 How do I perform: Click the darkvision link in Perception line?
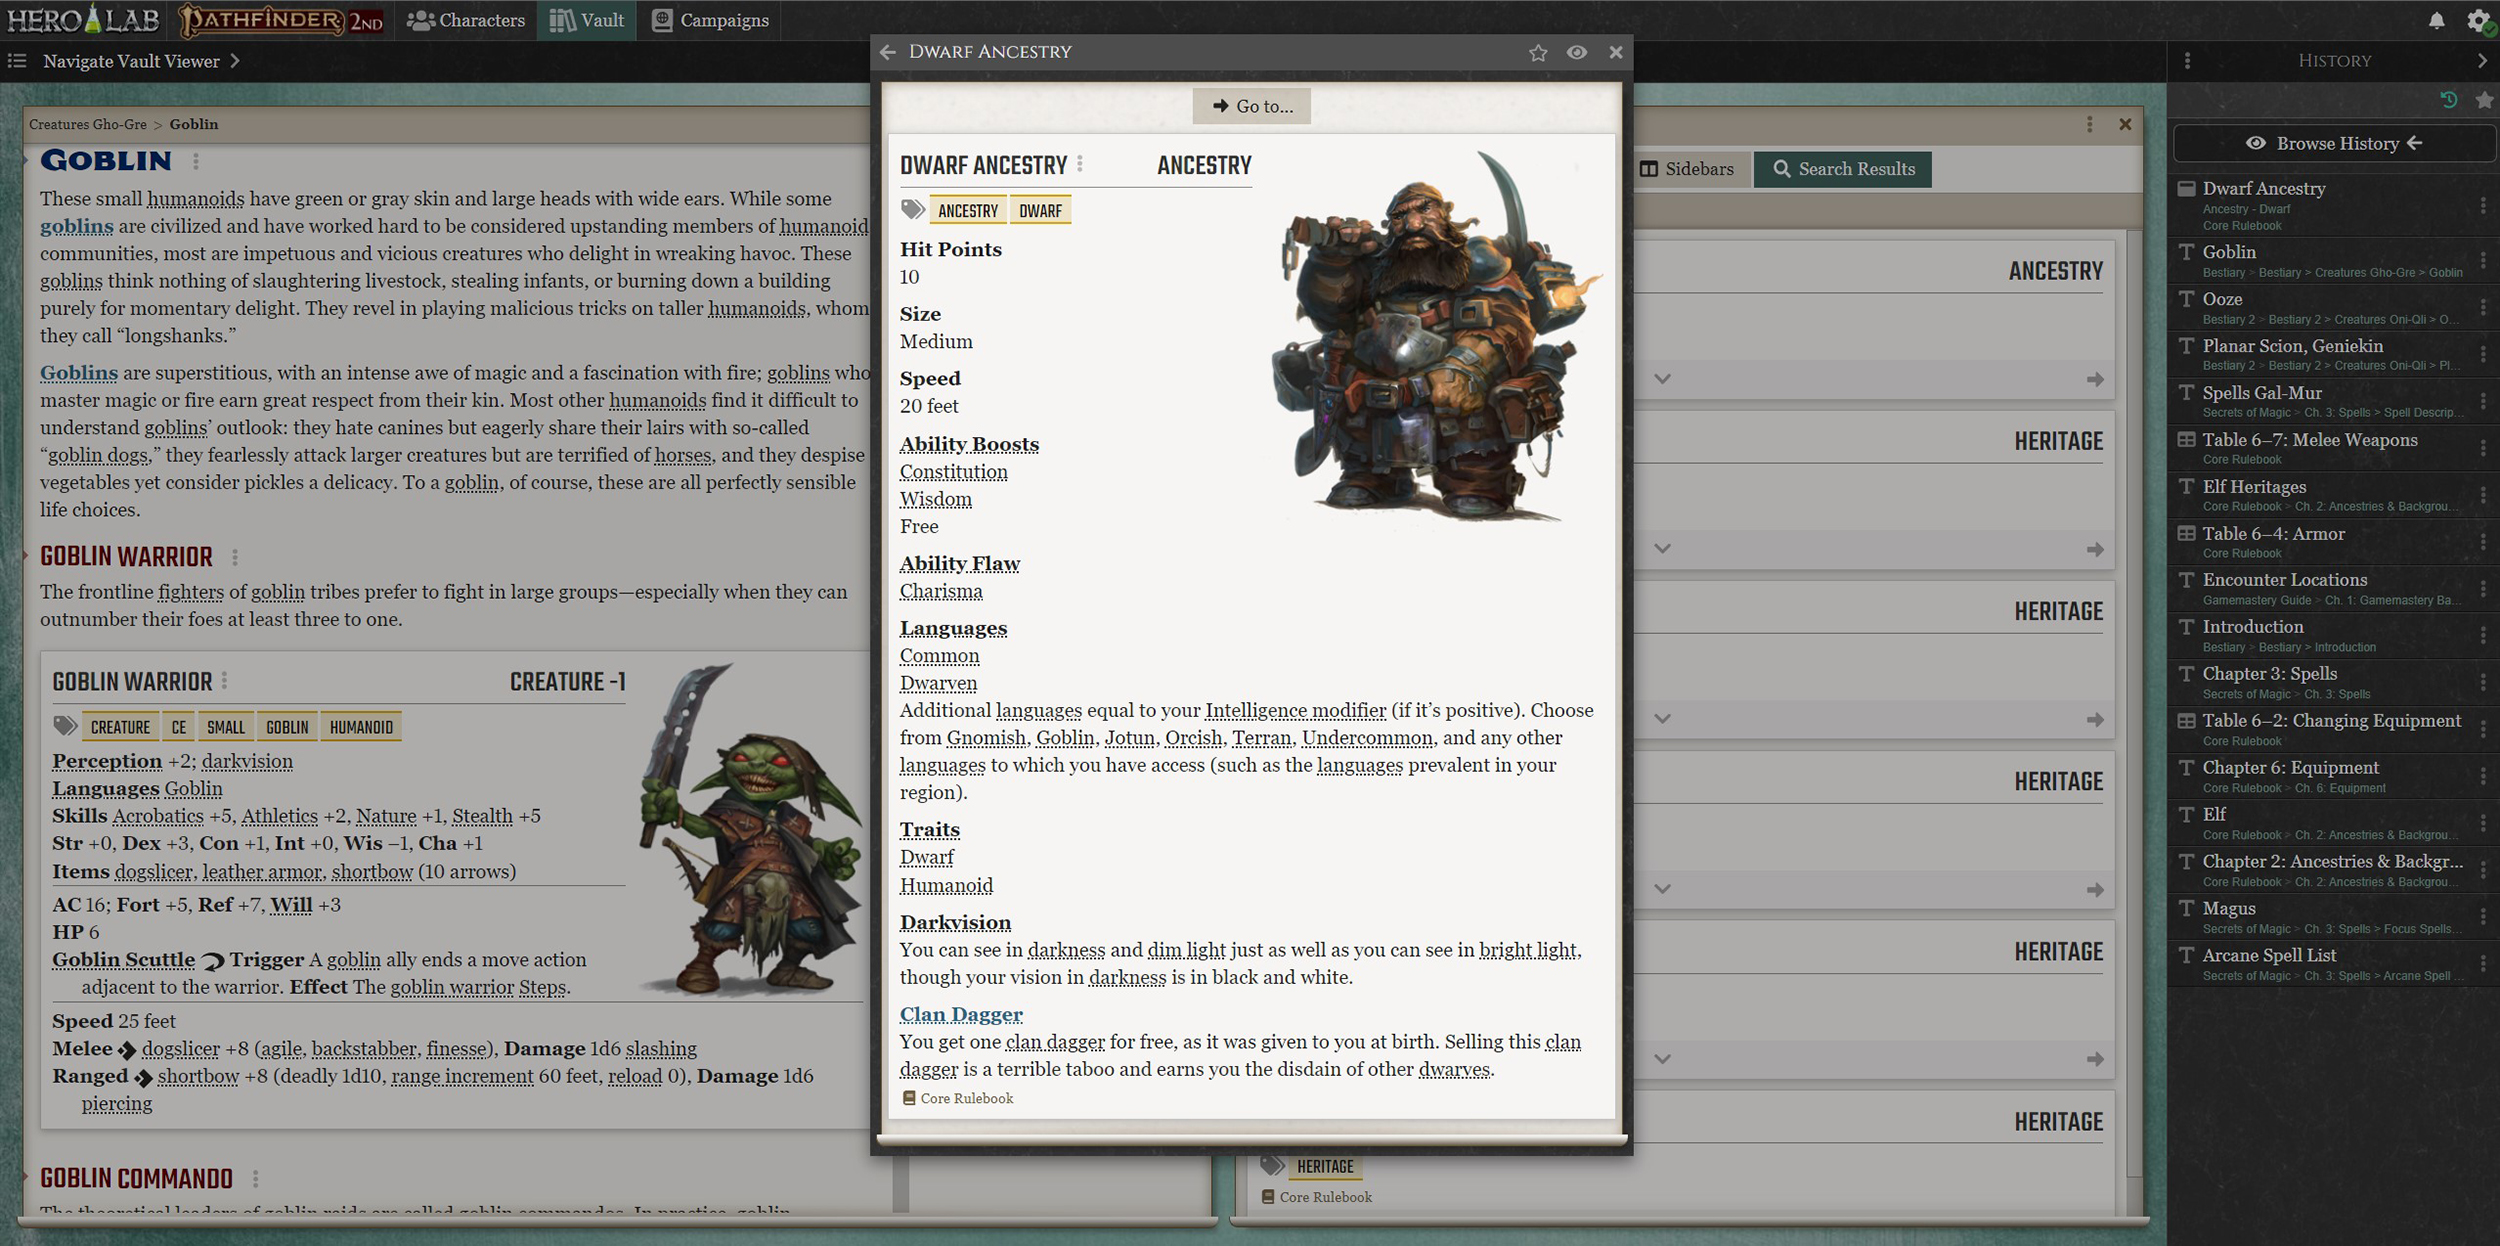pyautogui.click(x=248, y=761)
